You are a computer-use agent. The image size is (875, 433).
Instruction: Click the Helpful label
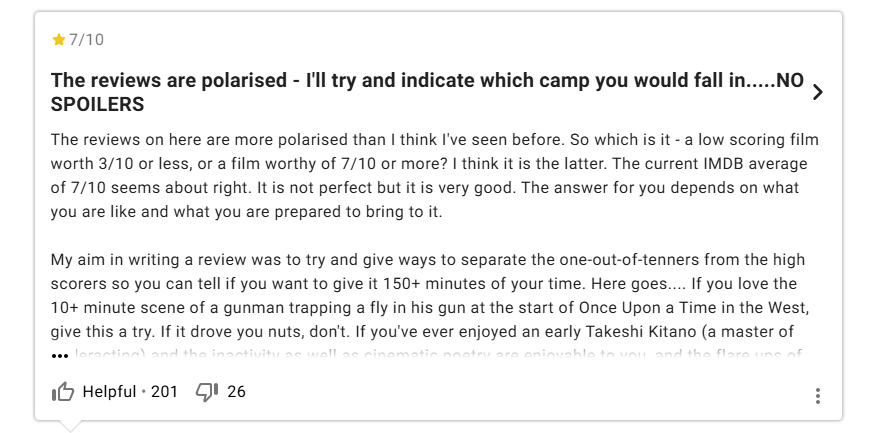pos(109,392)
